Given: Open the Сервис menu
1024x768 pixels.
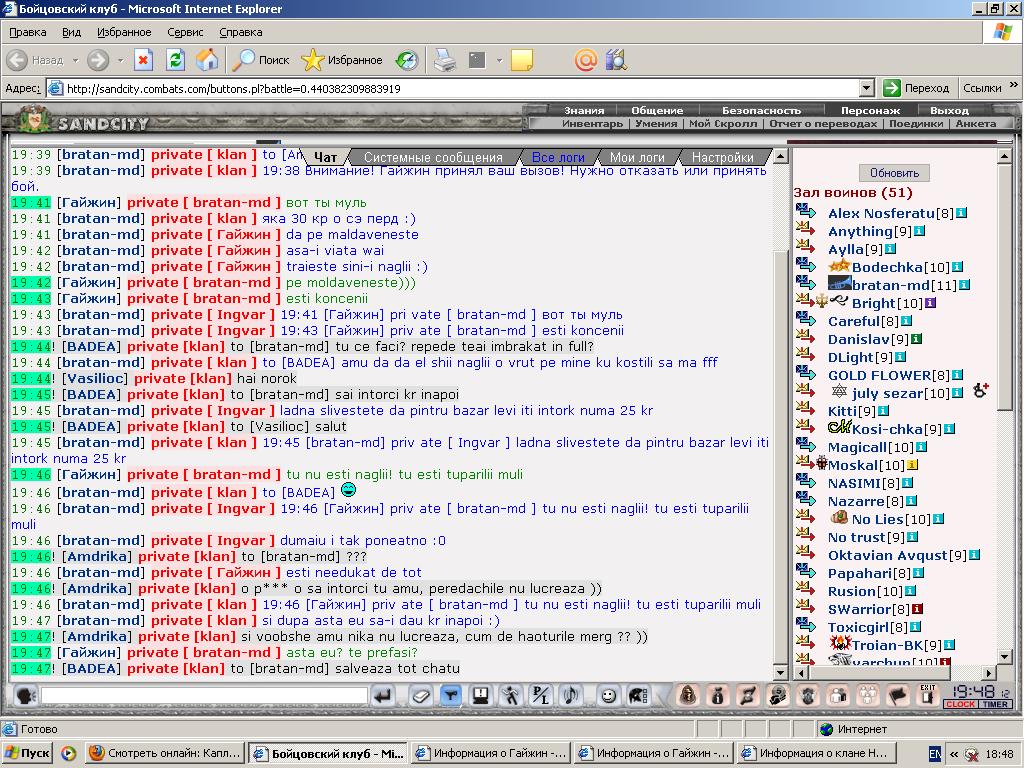Looking at the screenshot, I should click(185, 32).
